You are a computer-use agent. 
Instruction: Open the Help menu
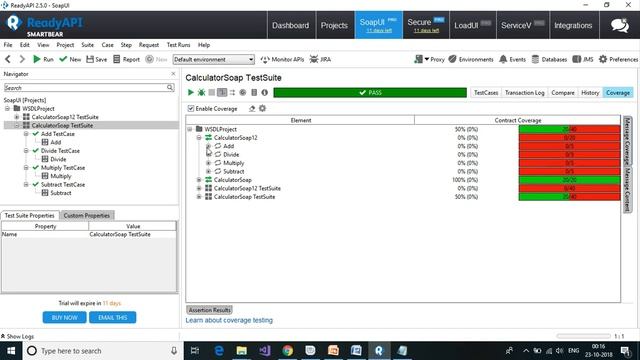coord(204,45)
